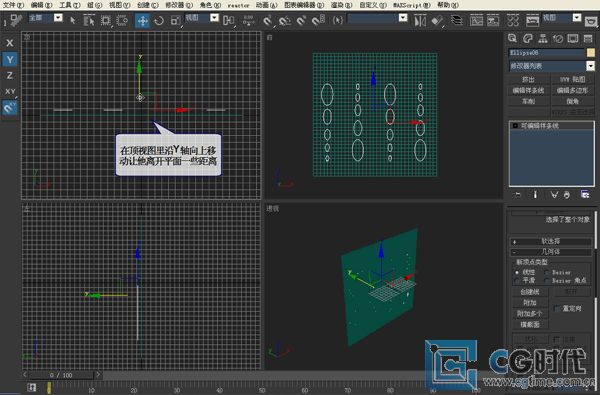Click the Select Object arrow tool
The image size is (600, 395).
coord(73,20)
